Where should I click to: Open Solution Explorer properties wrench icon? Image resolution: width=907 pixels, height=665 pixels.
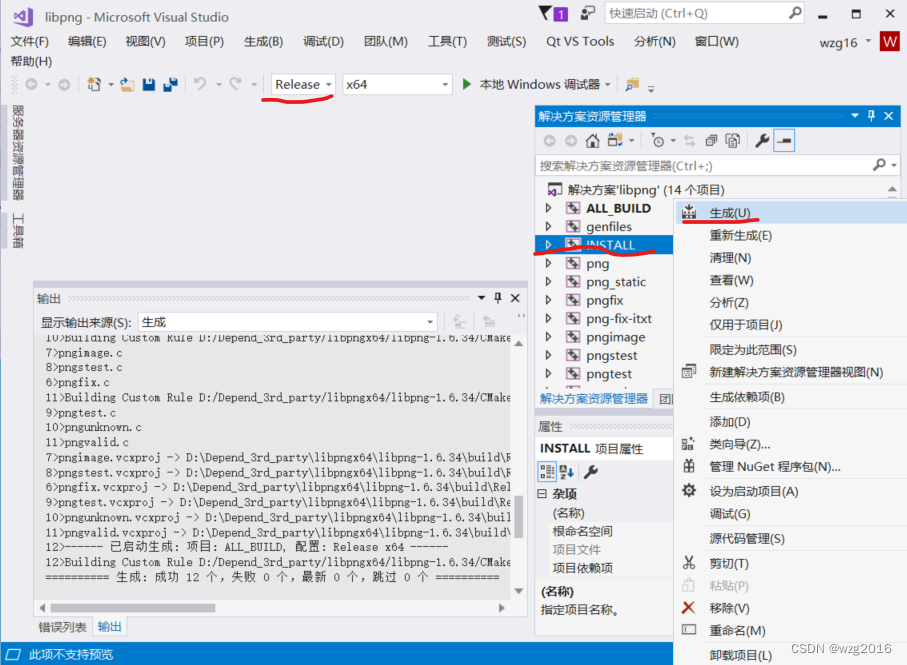pyautogui.click(x=761, y=142)
